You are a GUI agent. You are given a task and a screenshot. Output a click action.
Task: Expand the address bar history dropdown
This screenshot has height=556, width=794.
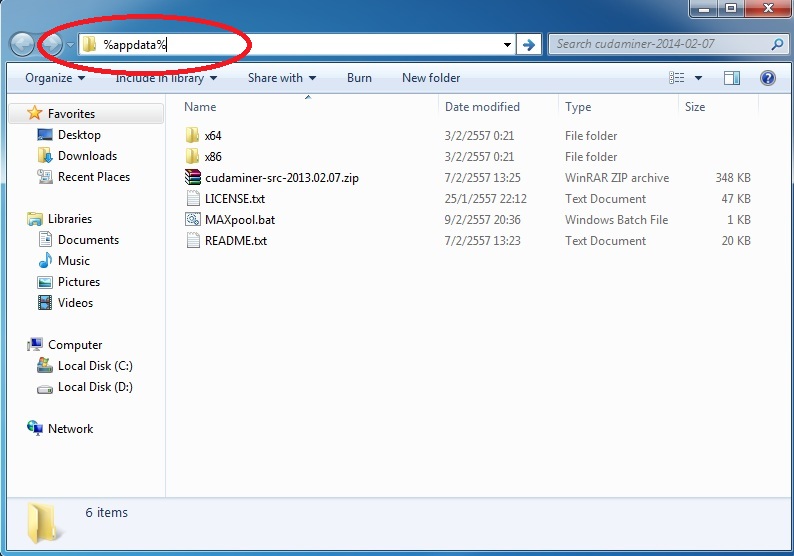pos(507,45)
